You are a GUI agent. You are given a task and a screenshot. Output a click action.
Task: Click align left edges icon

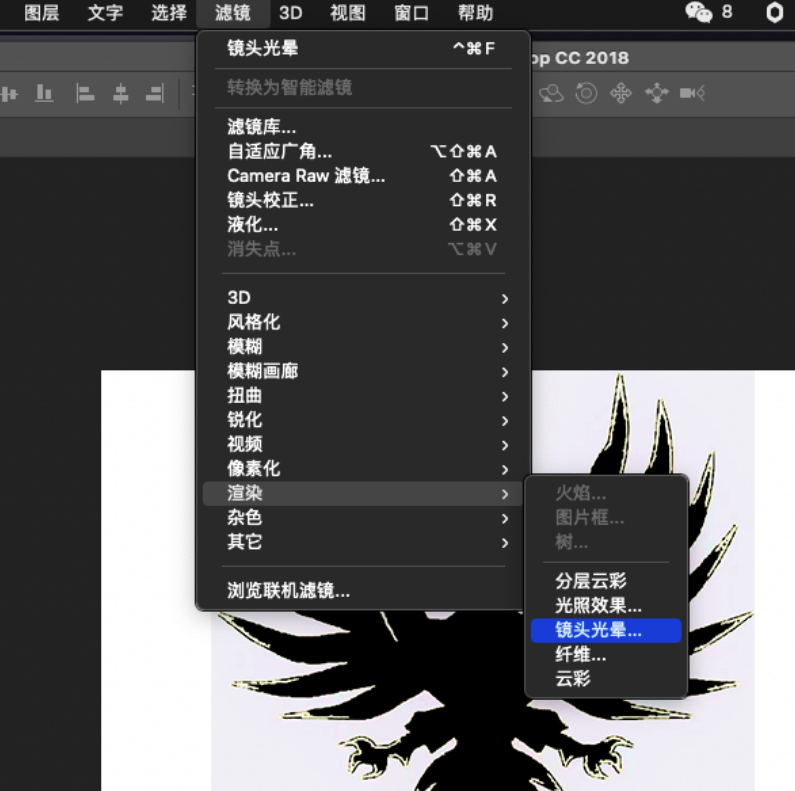[x=85, y=93]
